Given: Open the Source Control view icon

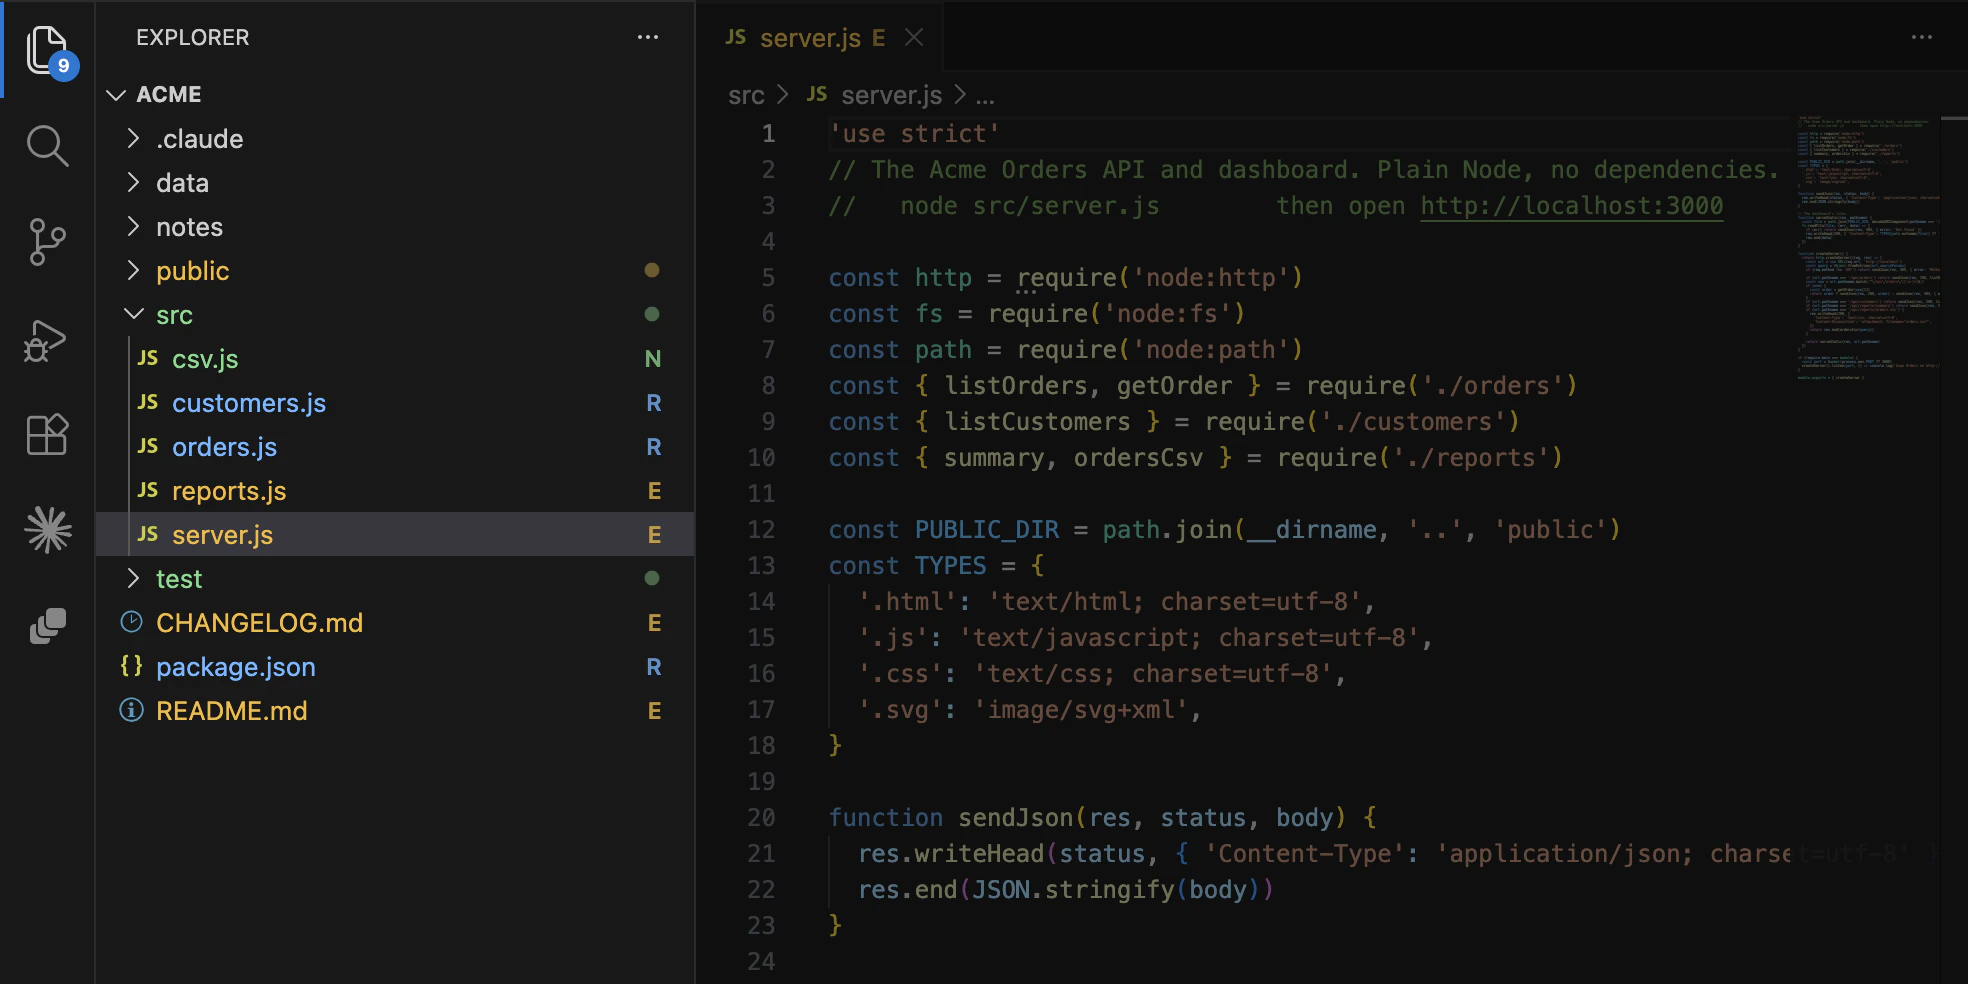Looking at the screenshot, I should (47, 242).
